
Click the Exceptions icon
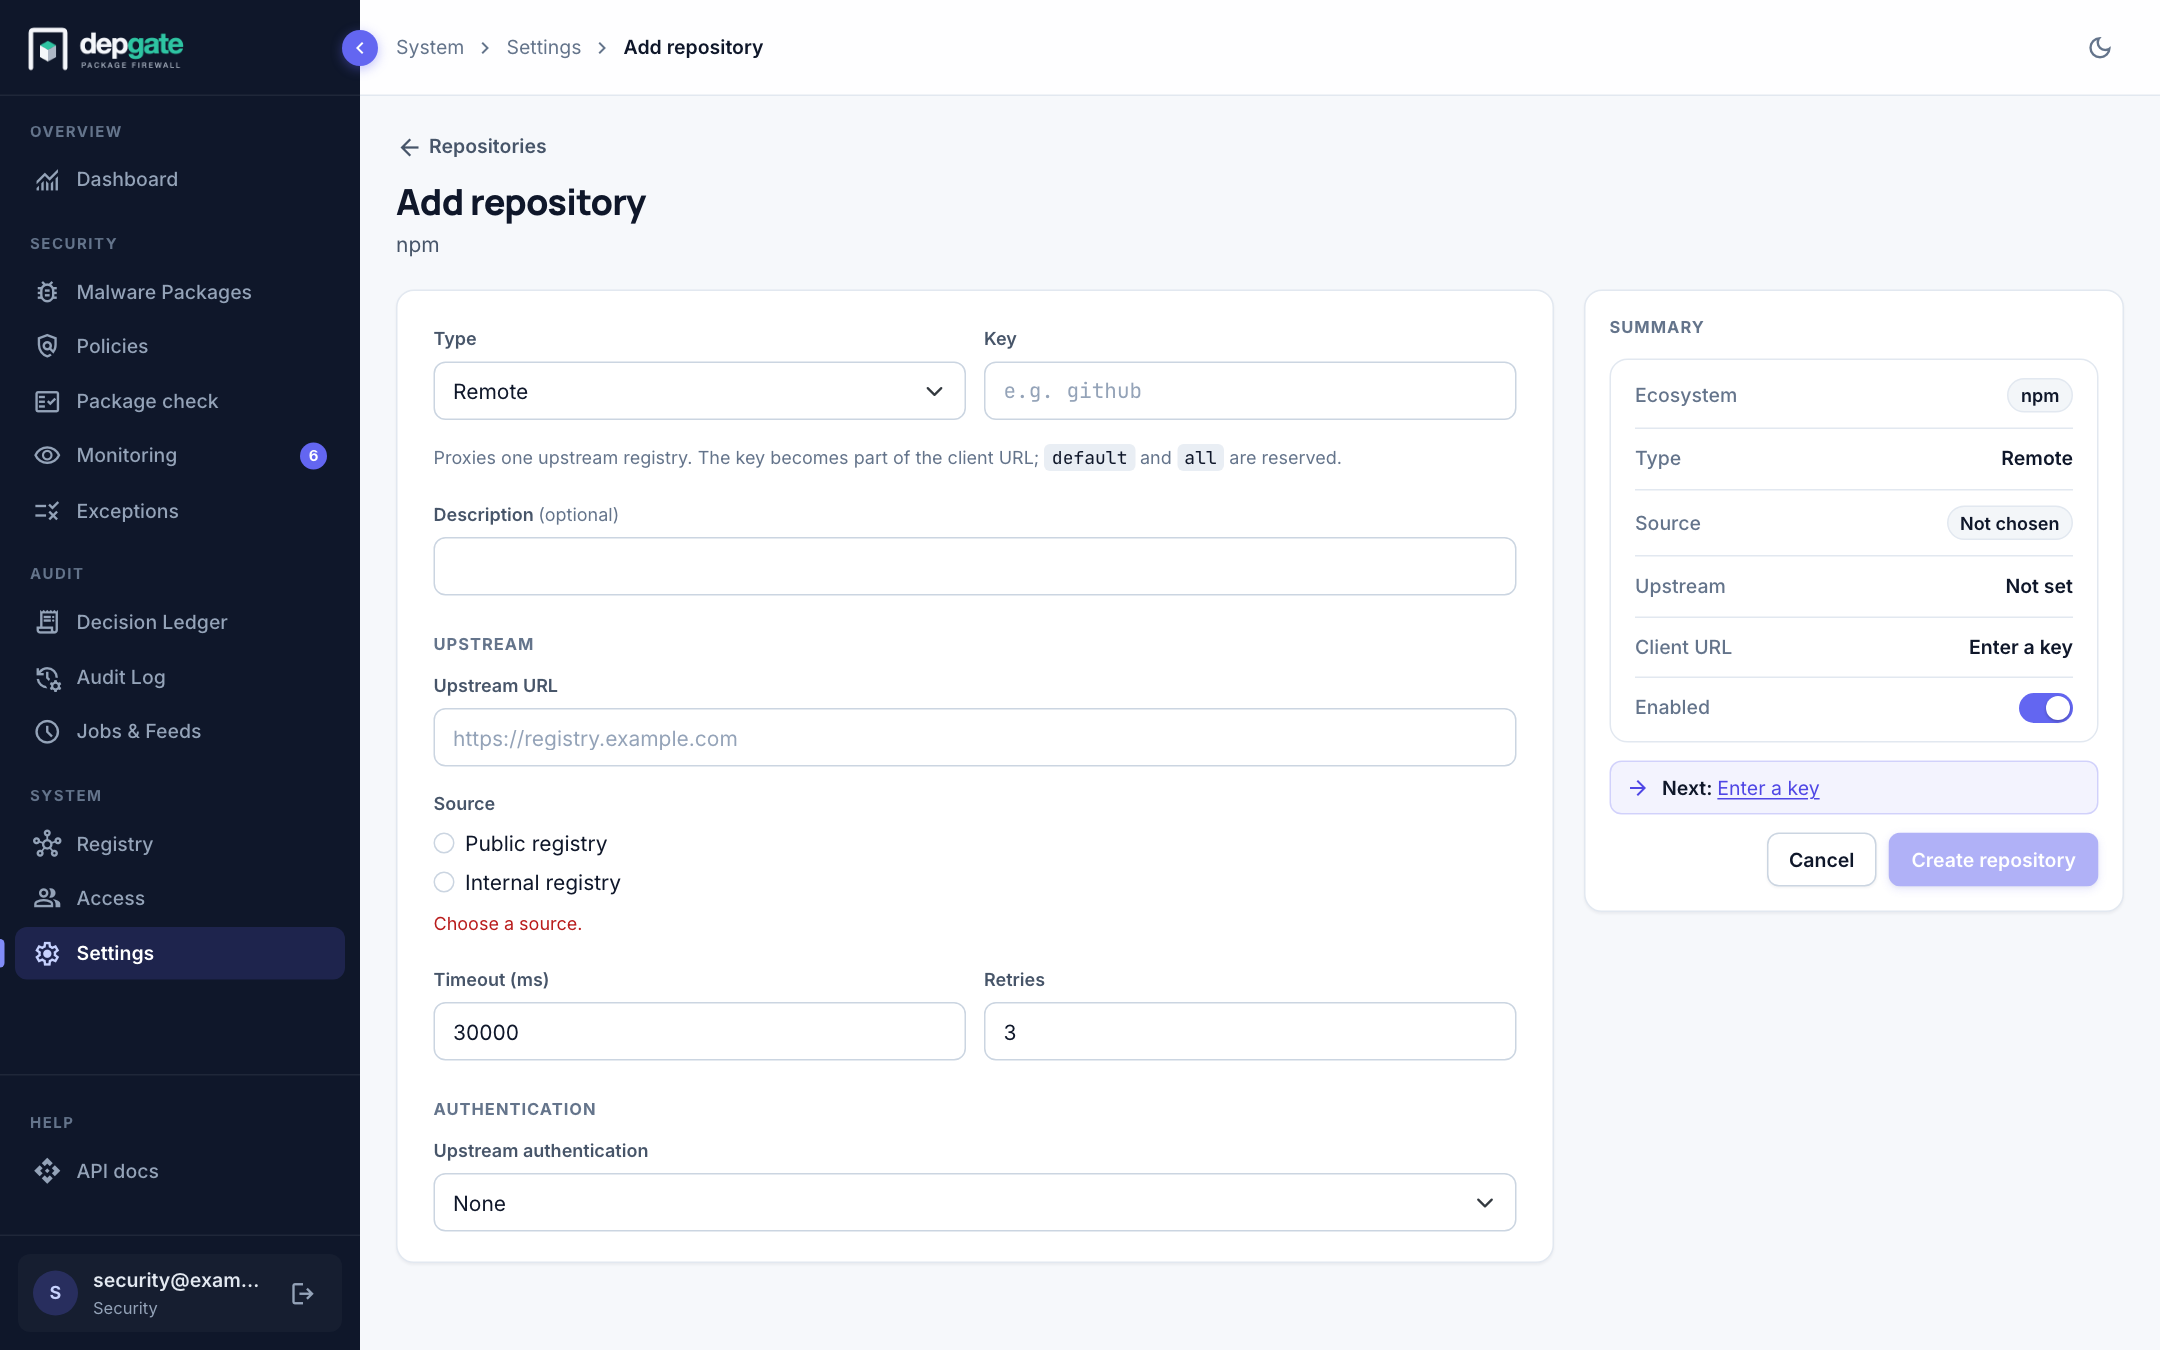tap(47, 511)
